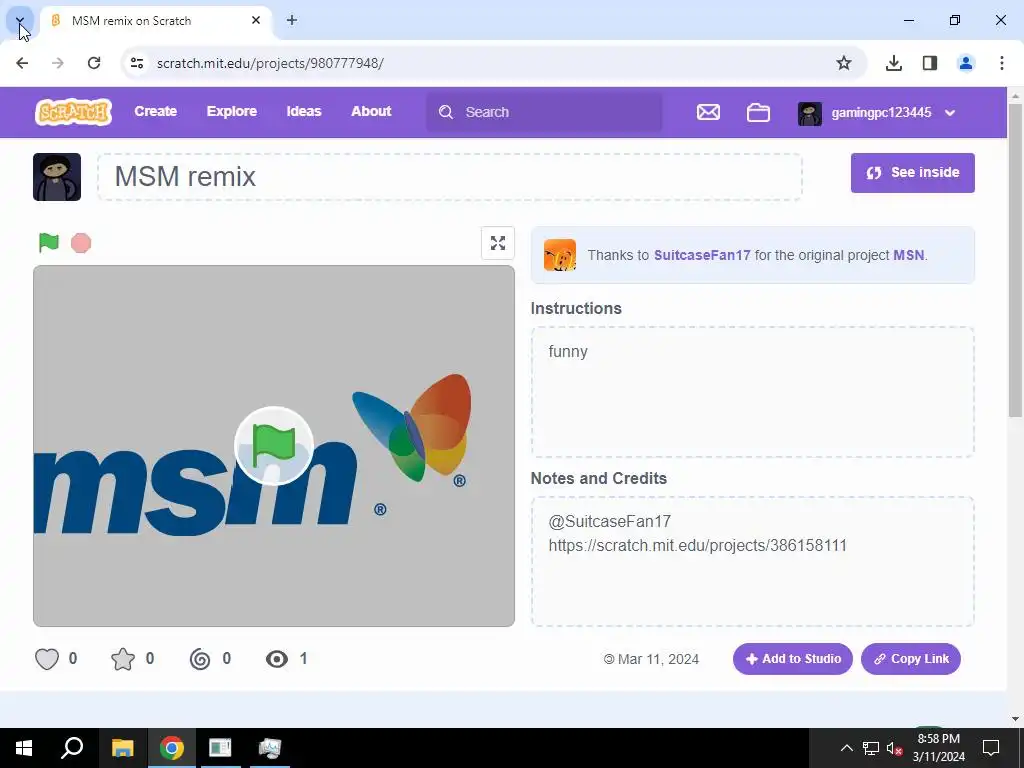
Task: Click the See inside button
Action: point(912,172)
